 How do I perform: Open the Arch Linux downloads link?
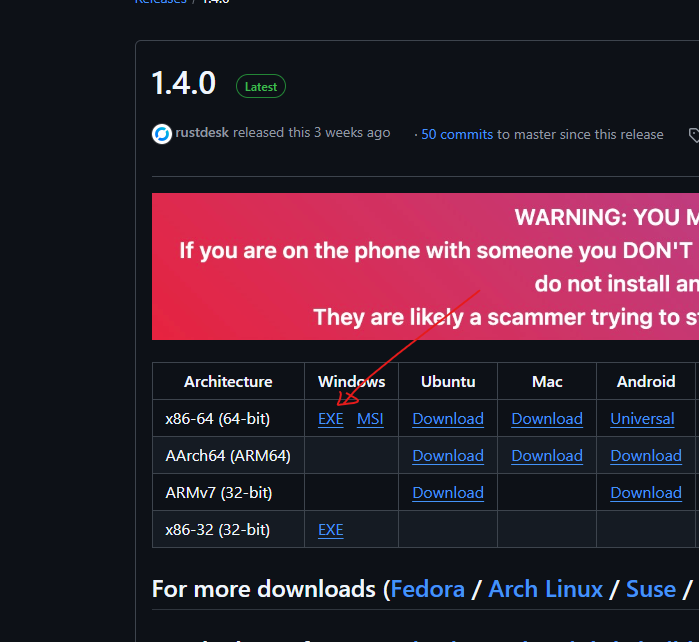click(546, 589)
